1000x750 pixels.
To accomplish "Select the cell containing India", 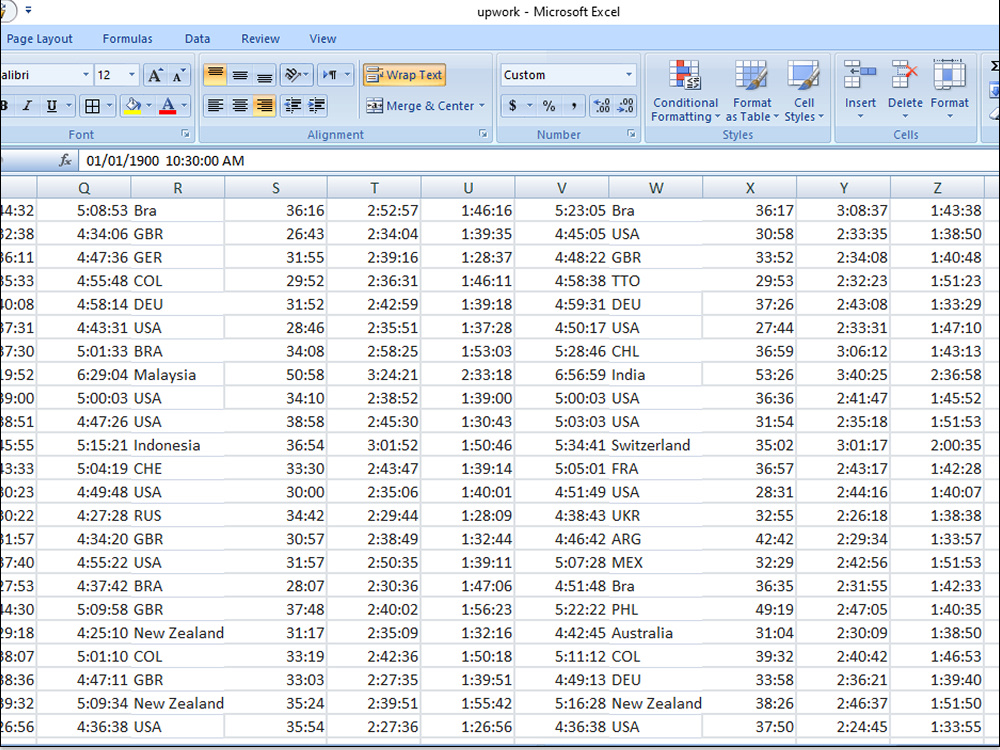I will click(x=656, y=375).
